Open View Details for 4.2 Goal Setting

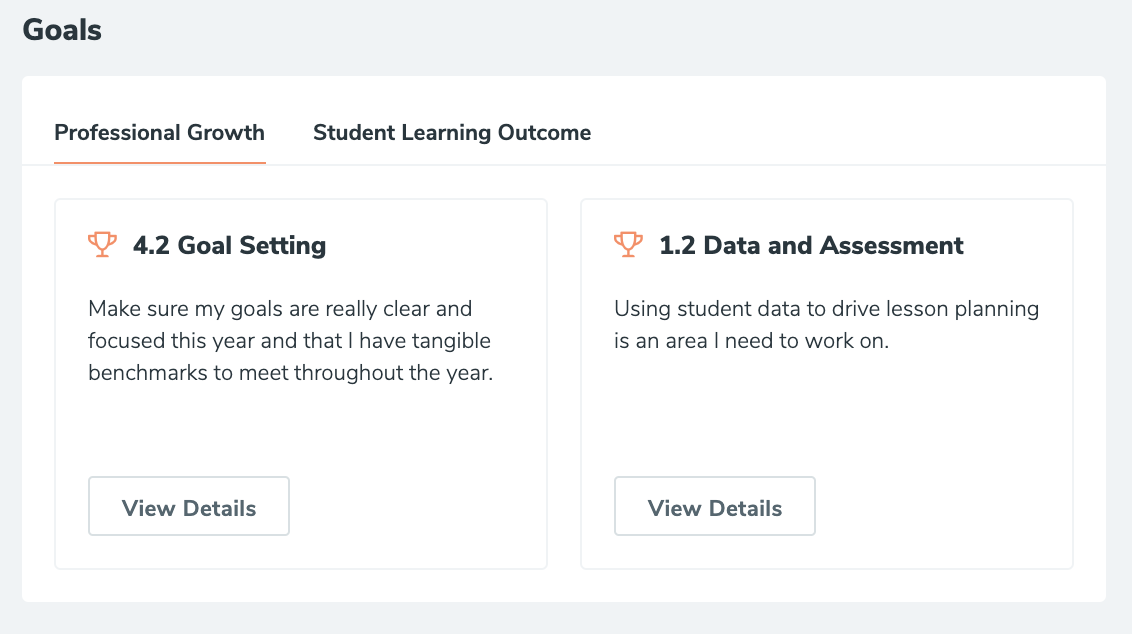point(188,506)
